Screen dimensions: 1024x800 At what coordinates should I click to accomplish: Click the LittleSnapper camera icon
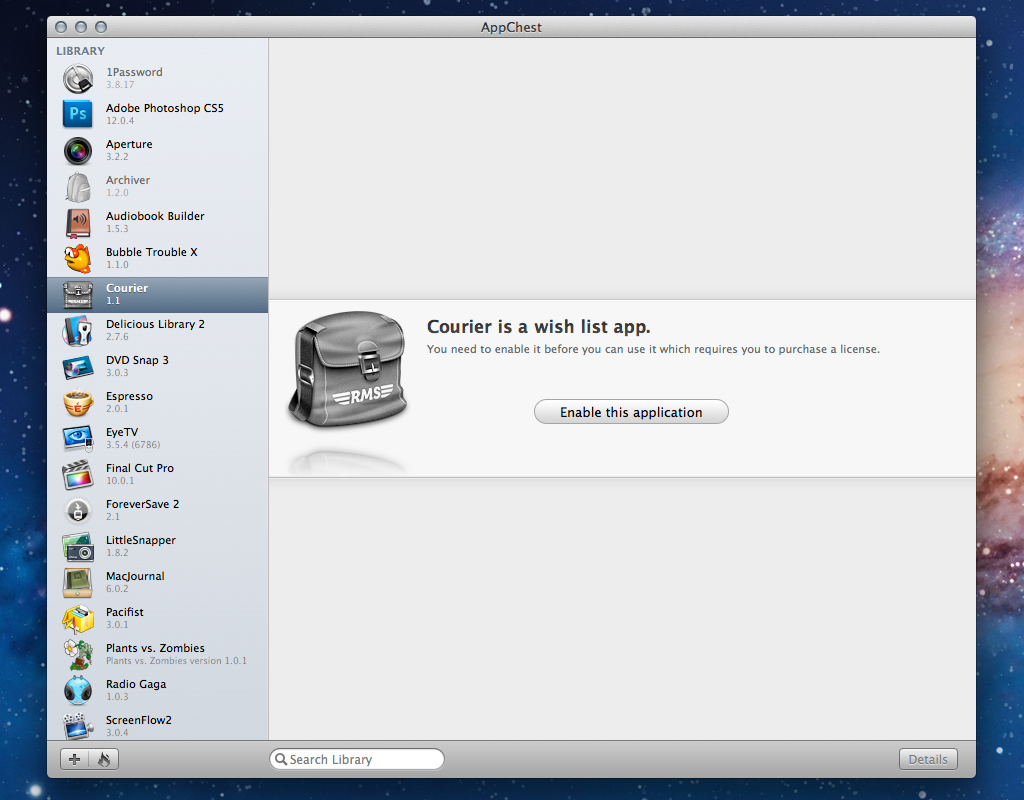pos(78,547)
